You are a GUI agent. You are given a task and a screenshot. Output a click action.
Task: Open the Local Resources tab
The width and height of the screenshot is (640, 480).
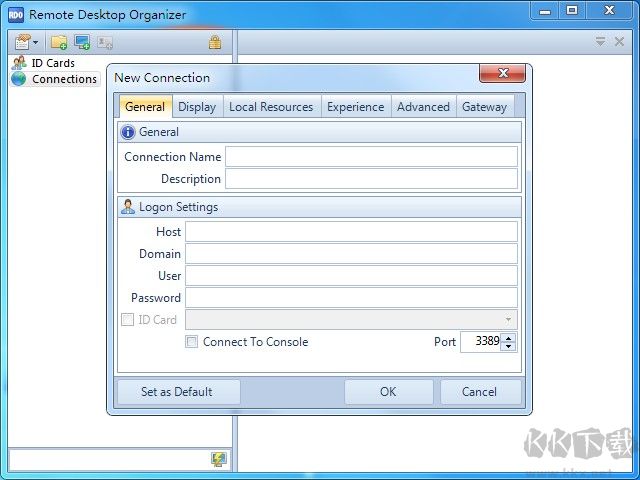[x=271, y=107]
